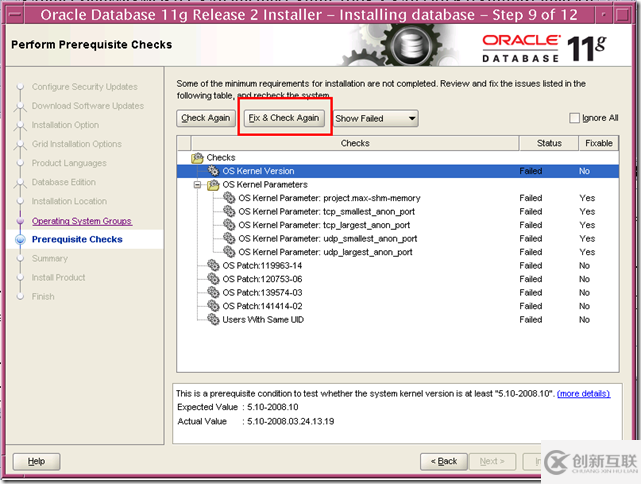Click Yes fixable value for project.max-shm-memory
Image resolution: width=641 pixels, height=484 pixels.
[x=587, y=198]
